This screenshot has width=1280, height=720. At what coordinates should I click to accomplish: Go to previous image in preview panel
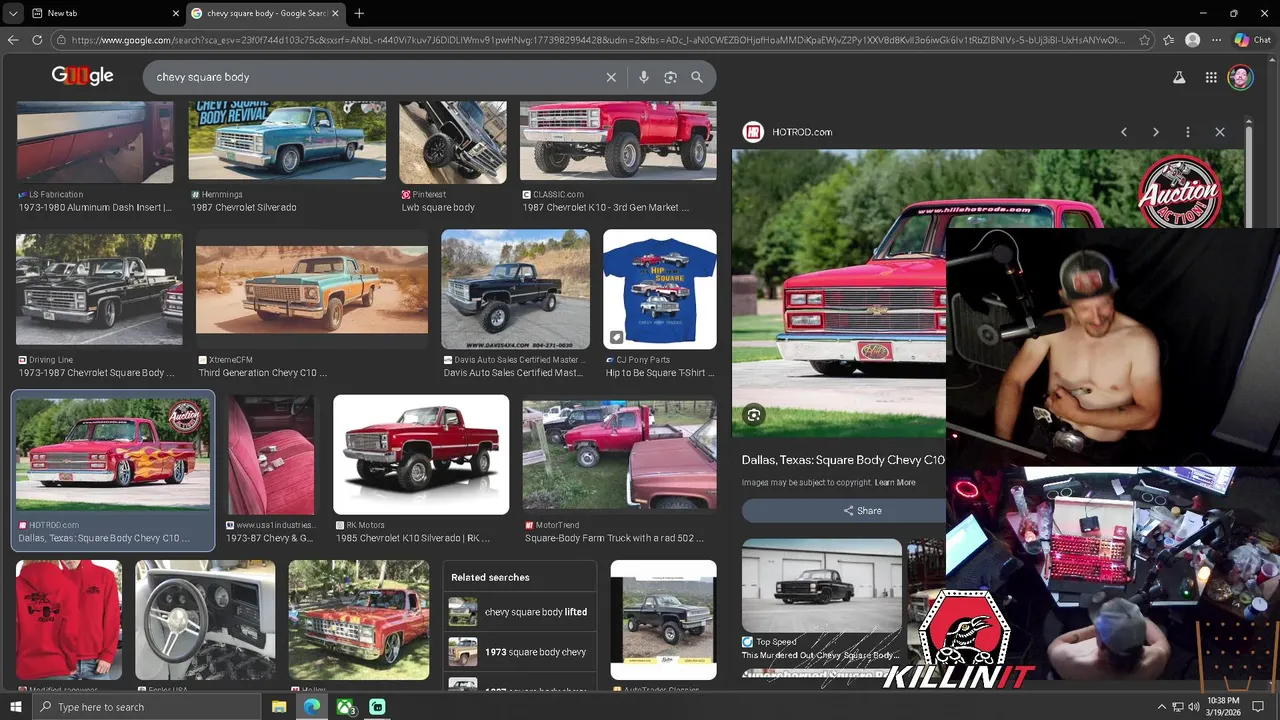(x=1124, y=132)
